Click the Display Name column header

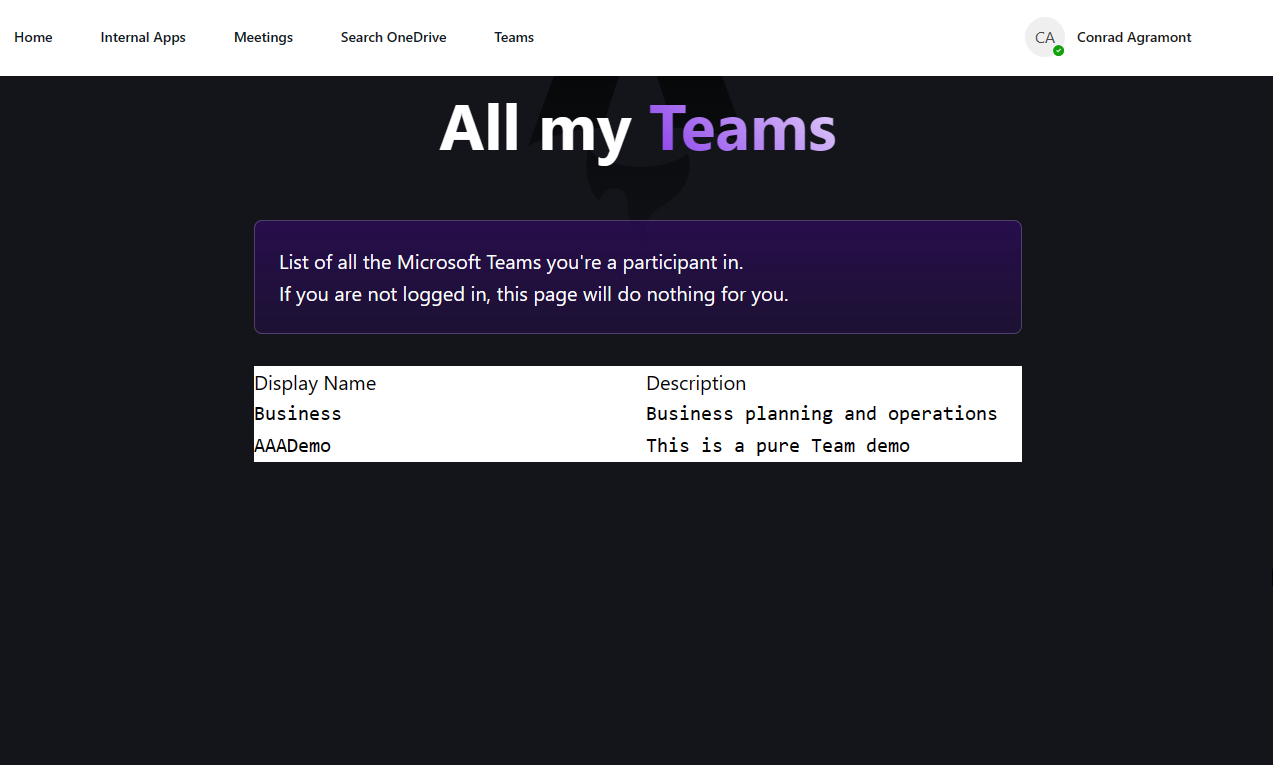[x=315, y=383]
